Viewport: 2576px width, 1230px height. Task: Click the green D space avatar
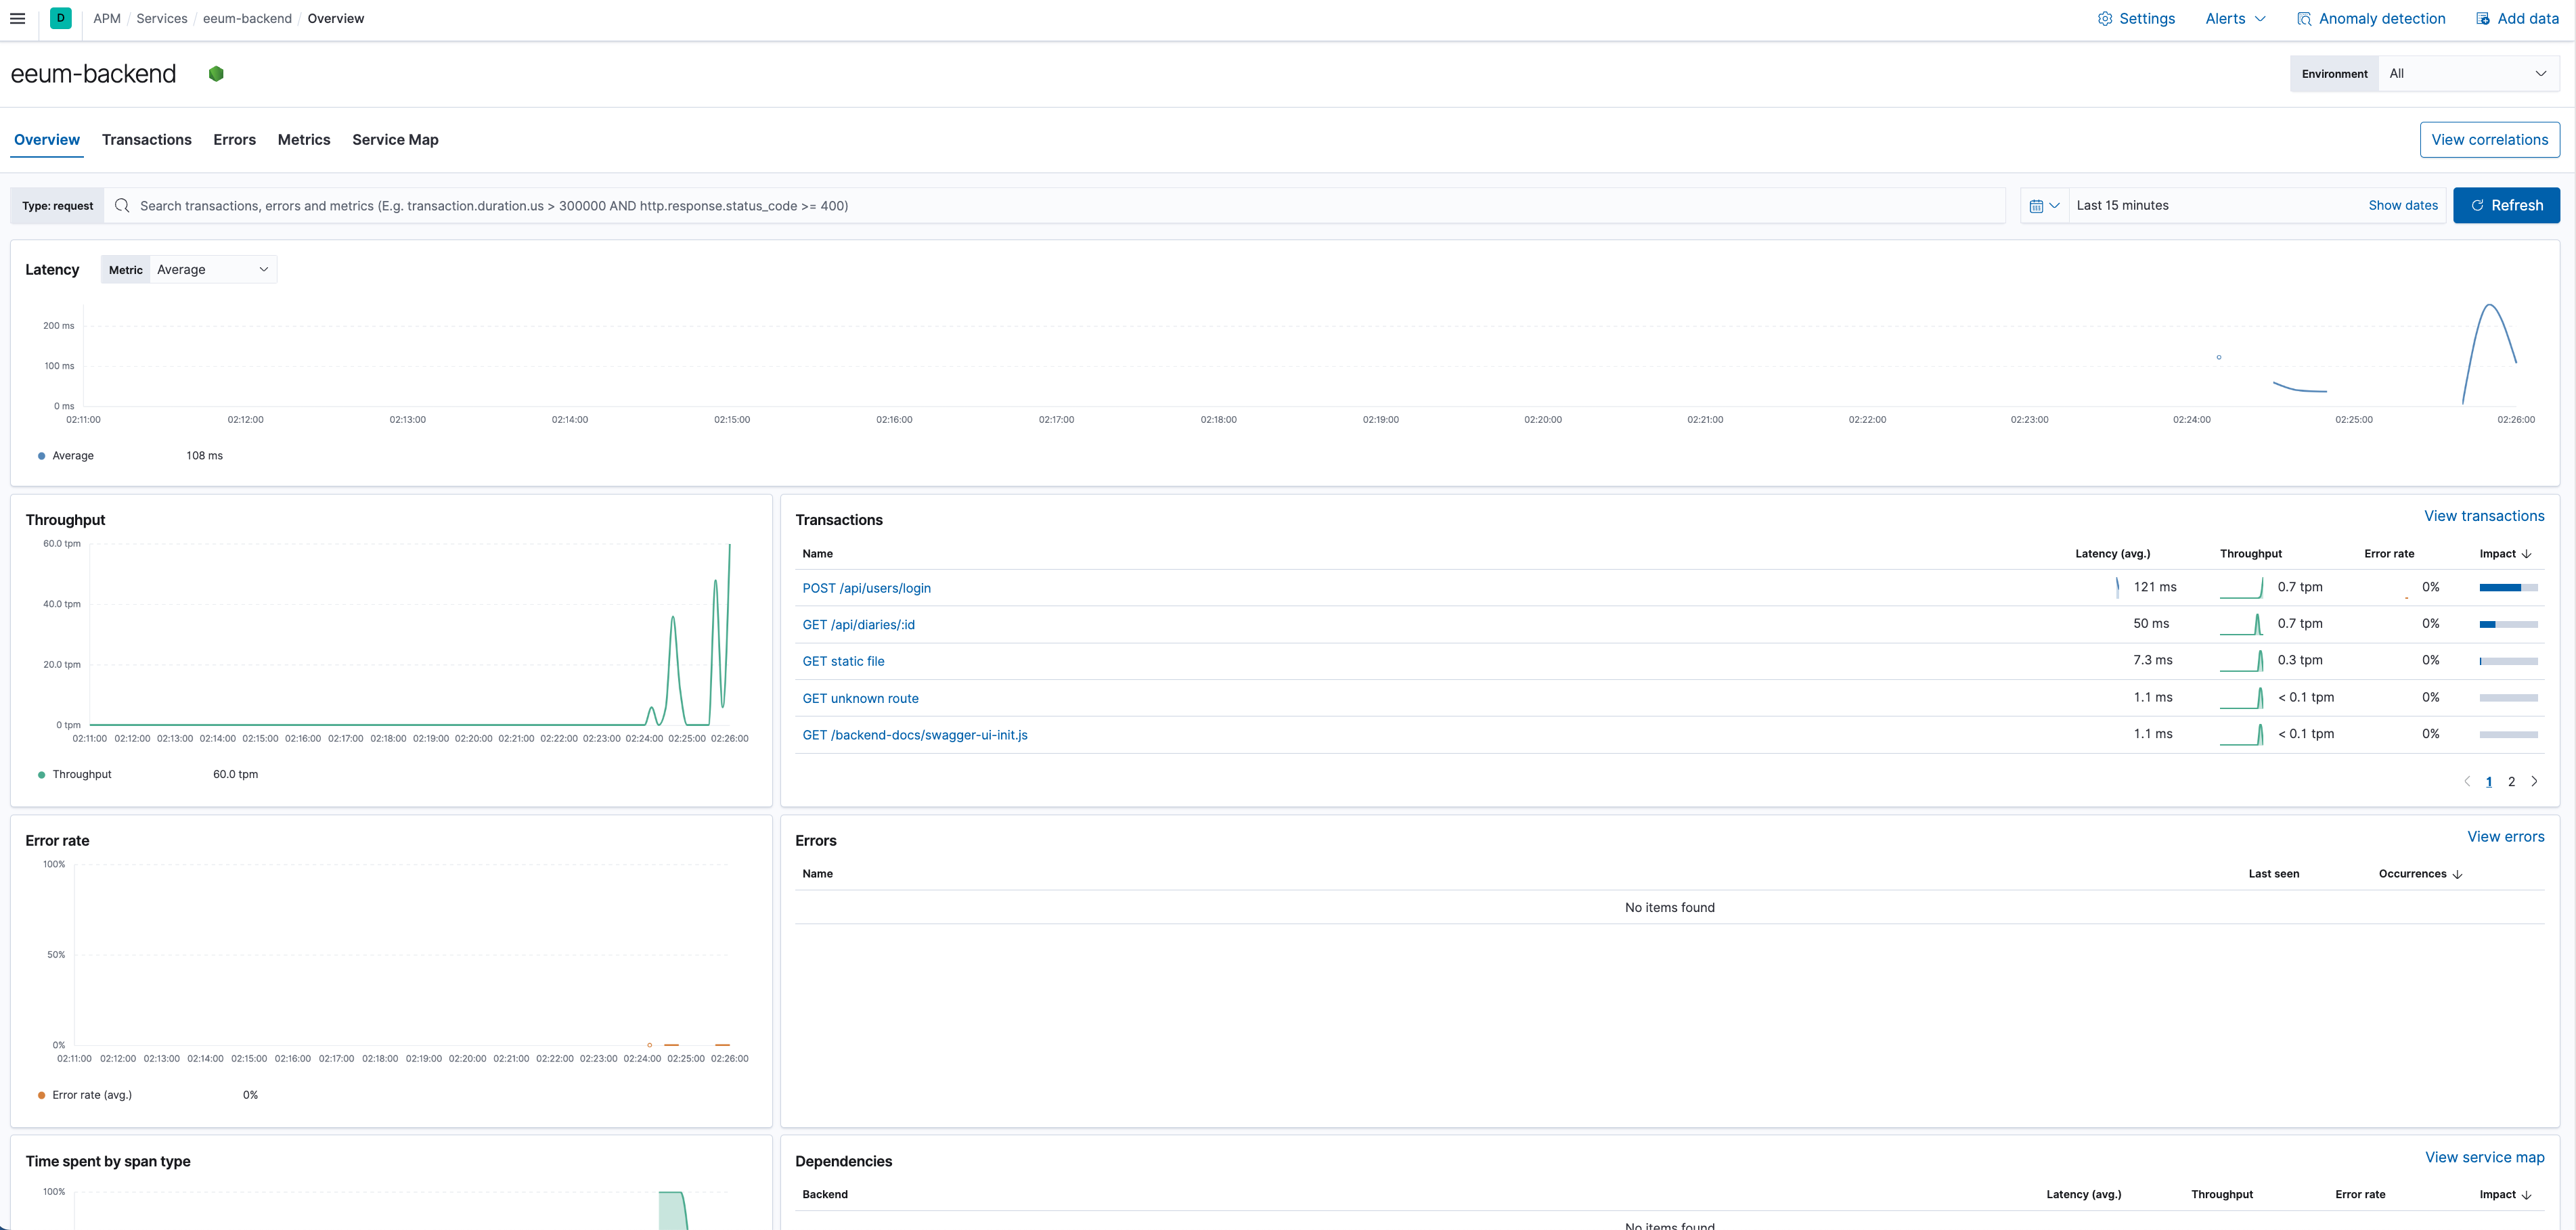60,18
